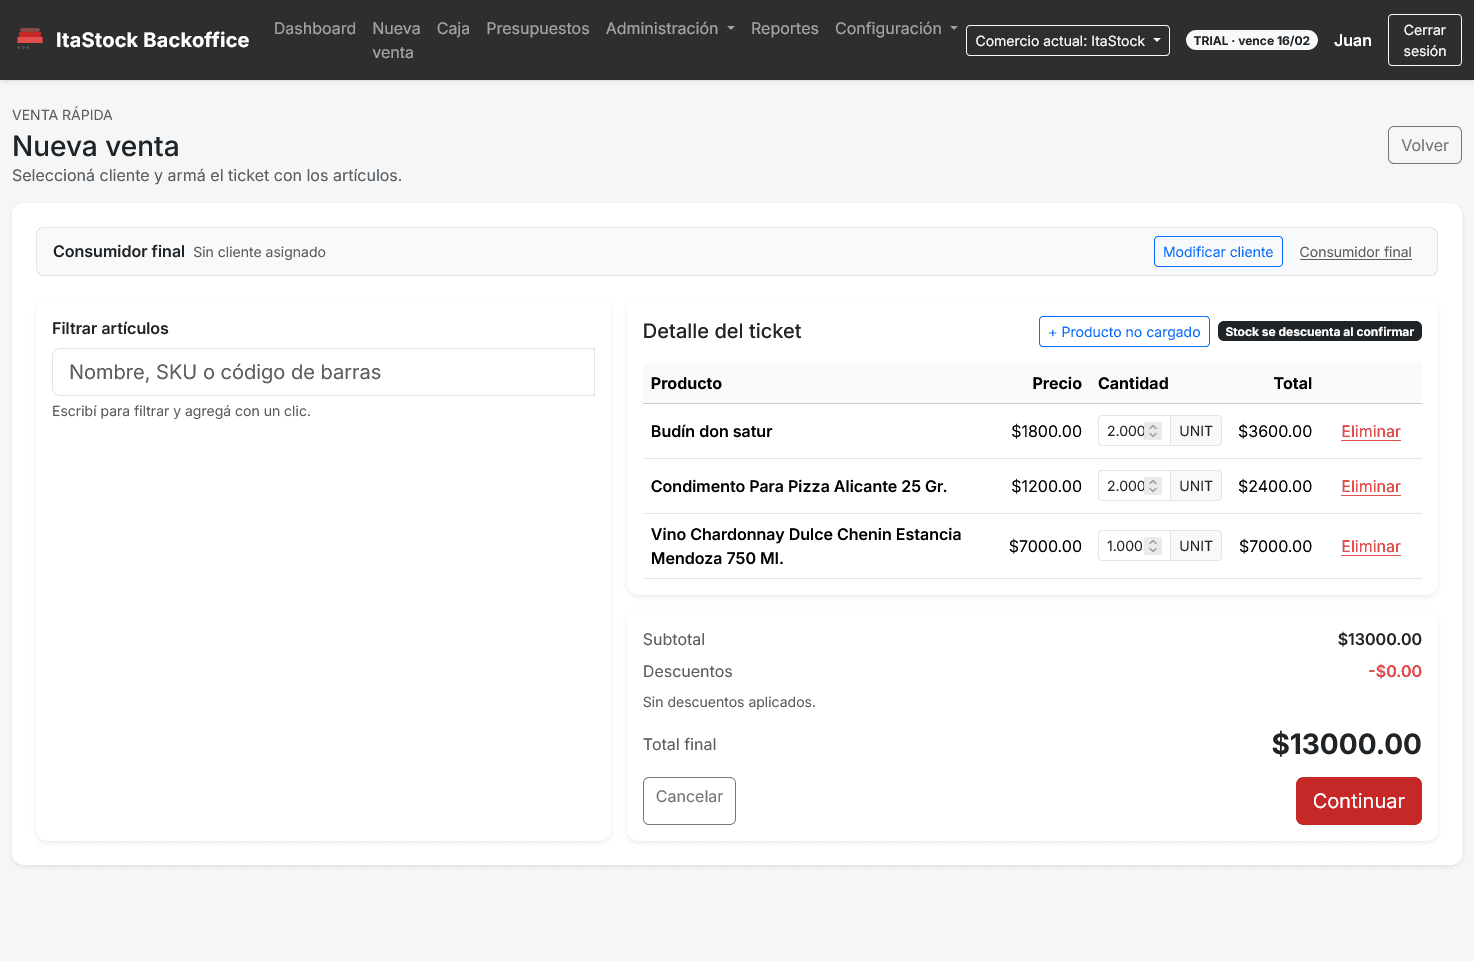Go to Nueva venta in navbar
The image size is (1474, 961).
pos(396,40)
